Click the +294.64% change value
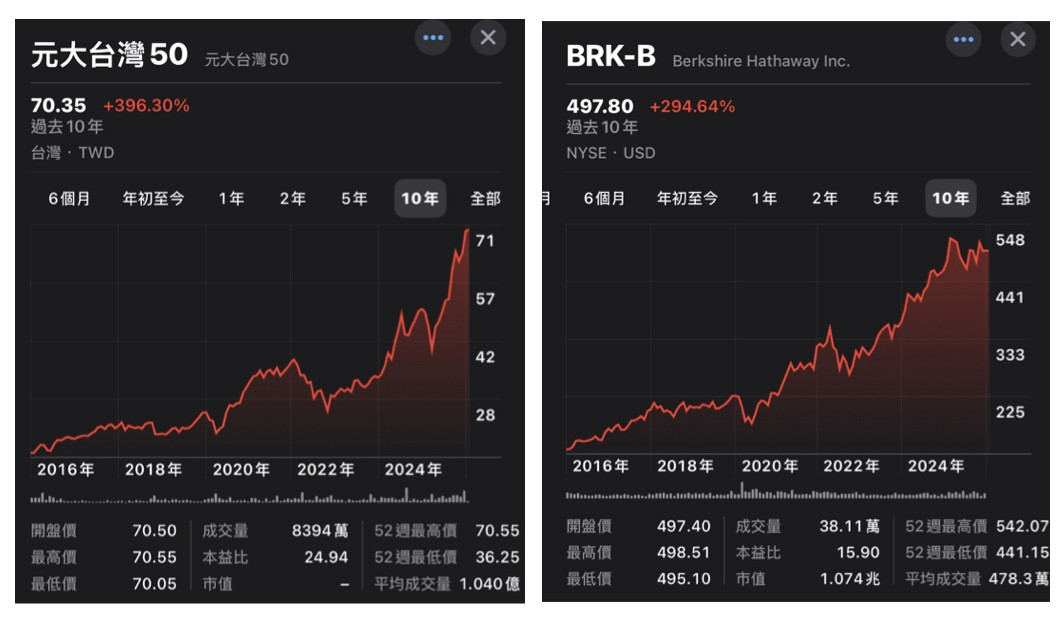The image size is (1064, 618). click(x=692, y=107)
